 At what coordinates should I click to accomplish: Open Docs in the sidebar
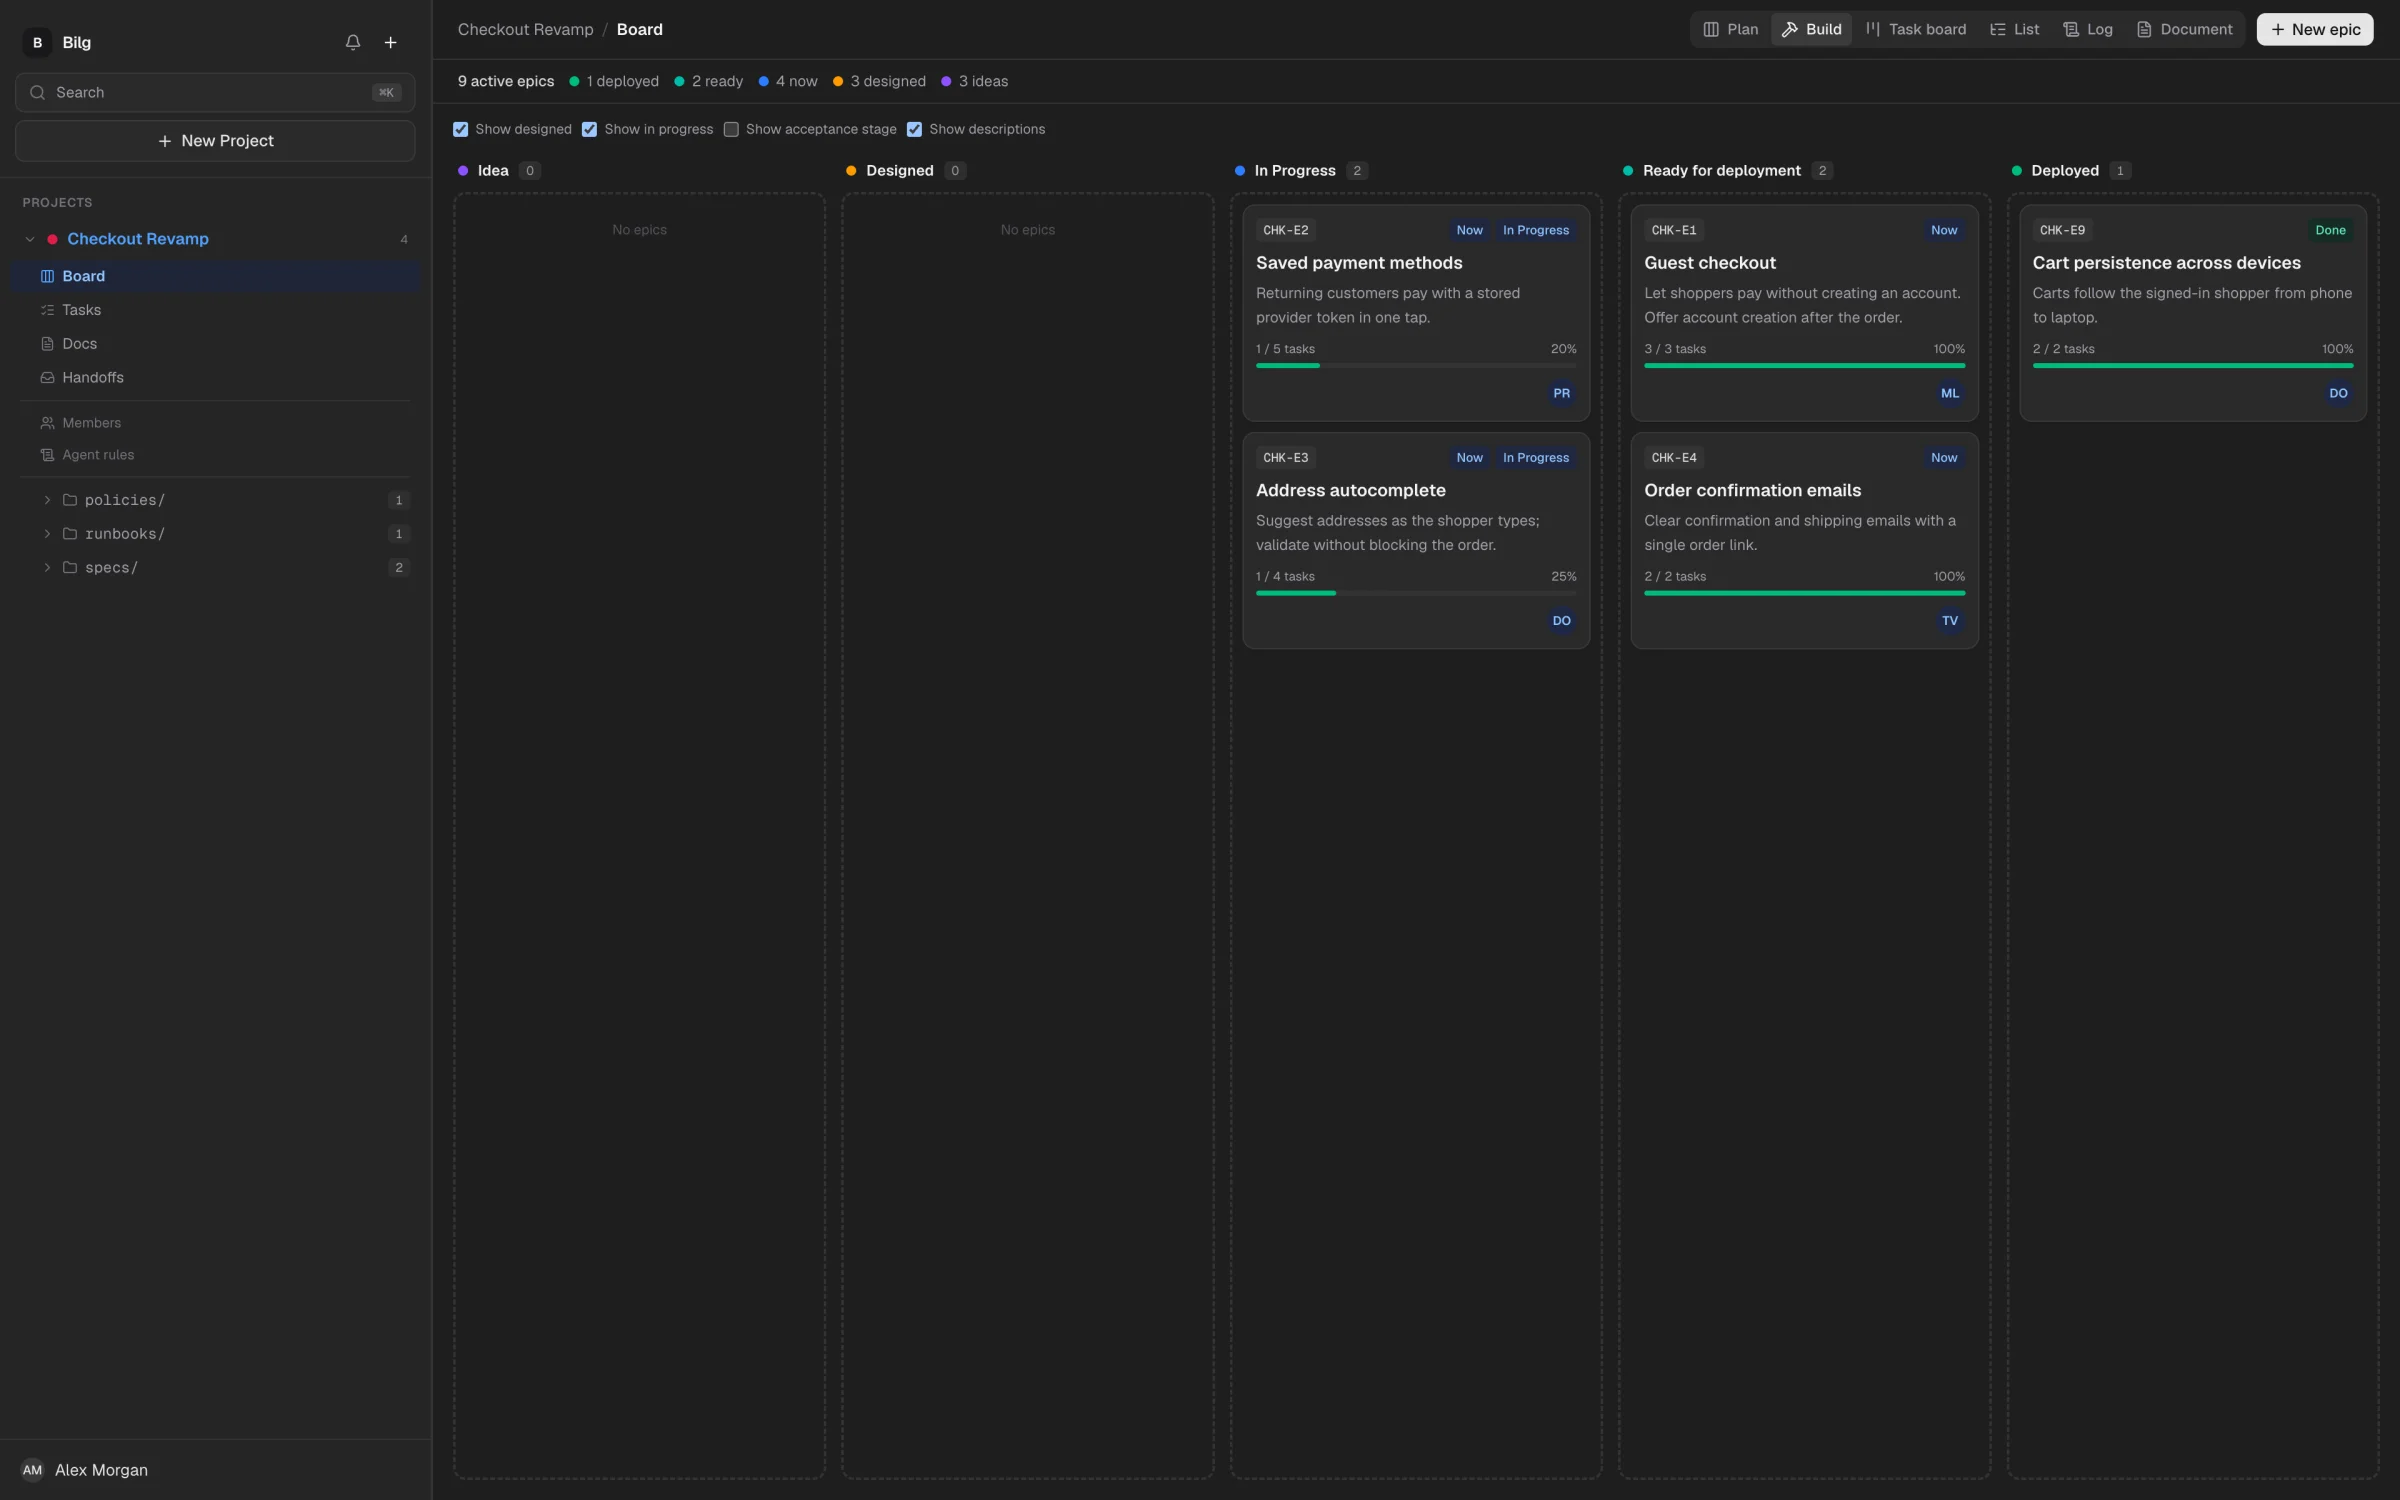(215, 344)
